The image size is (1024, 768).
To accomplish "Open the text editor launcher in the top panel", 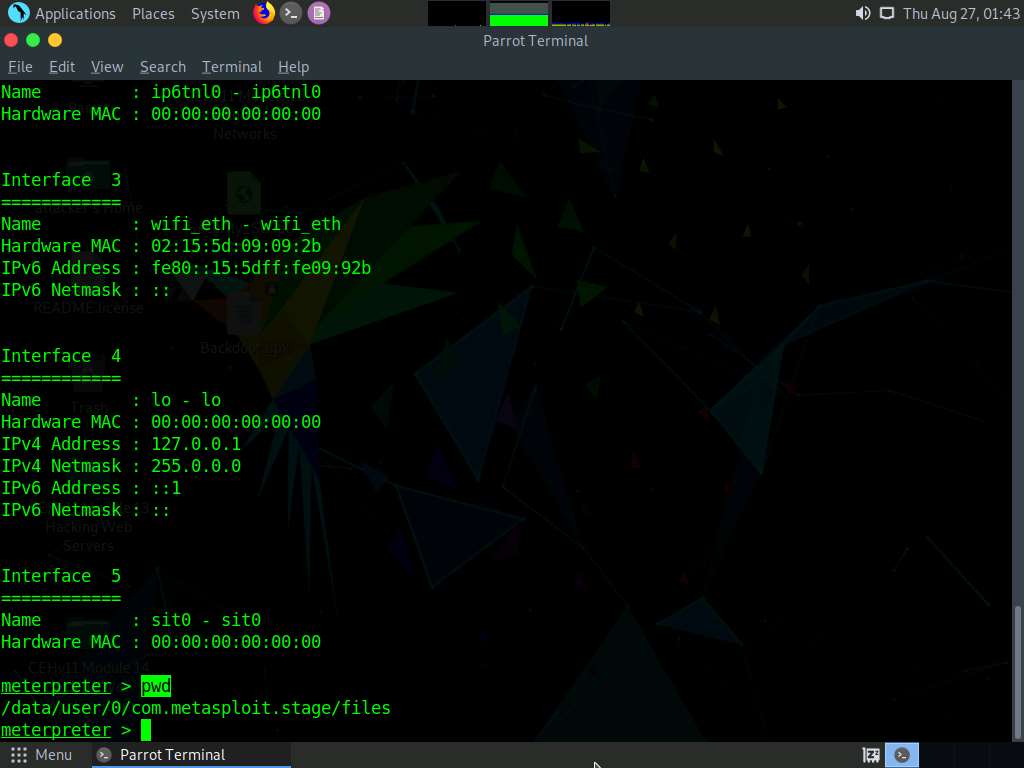I will pos(318,13).
